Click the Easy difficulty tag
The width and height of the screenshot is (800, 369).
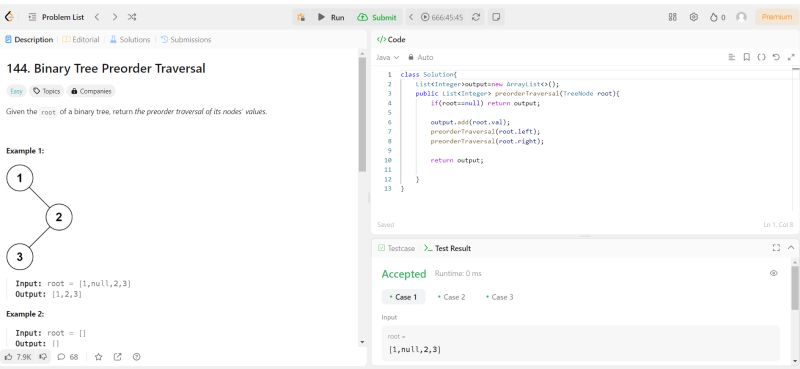(16, 91)
